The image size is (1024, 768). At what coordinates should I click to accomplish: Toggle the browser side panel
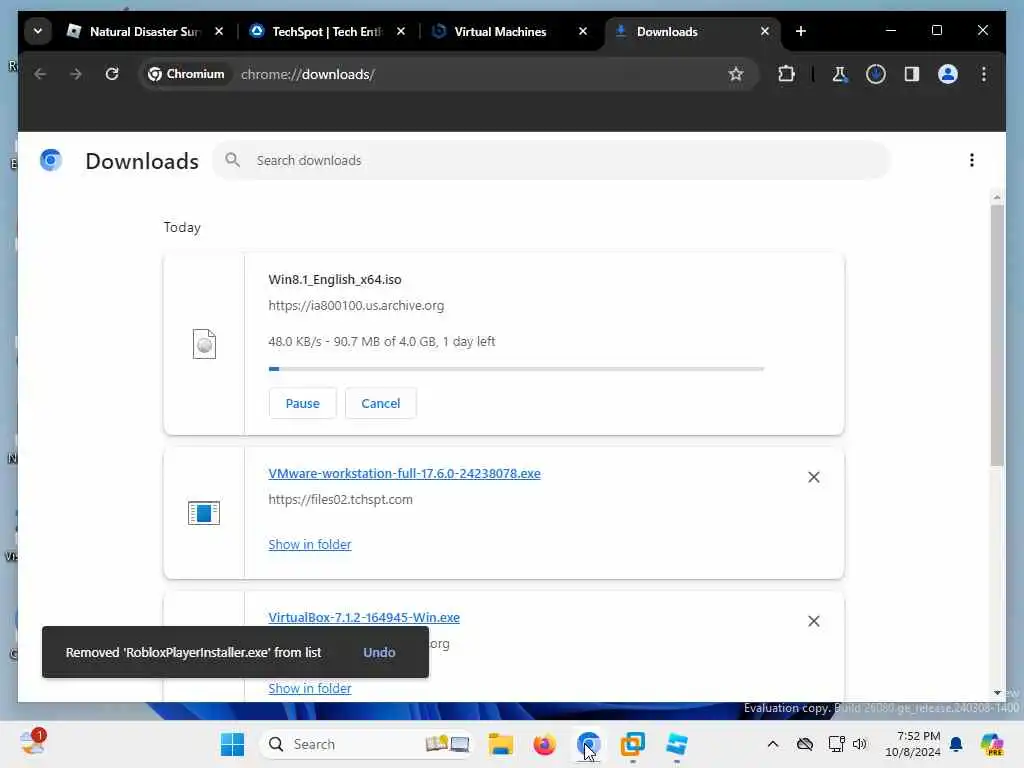(912, 74)
